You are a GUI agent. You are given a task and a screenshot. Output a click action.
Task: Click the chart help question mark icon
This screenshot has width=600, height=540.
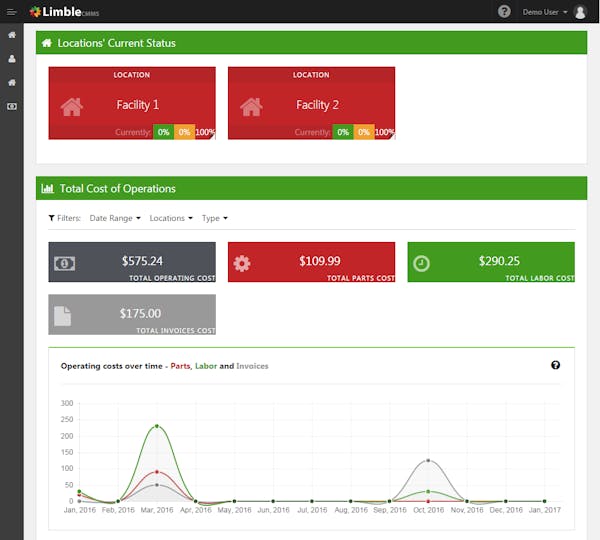[555, 365]
